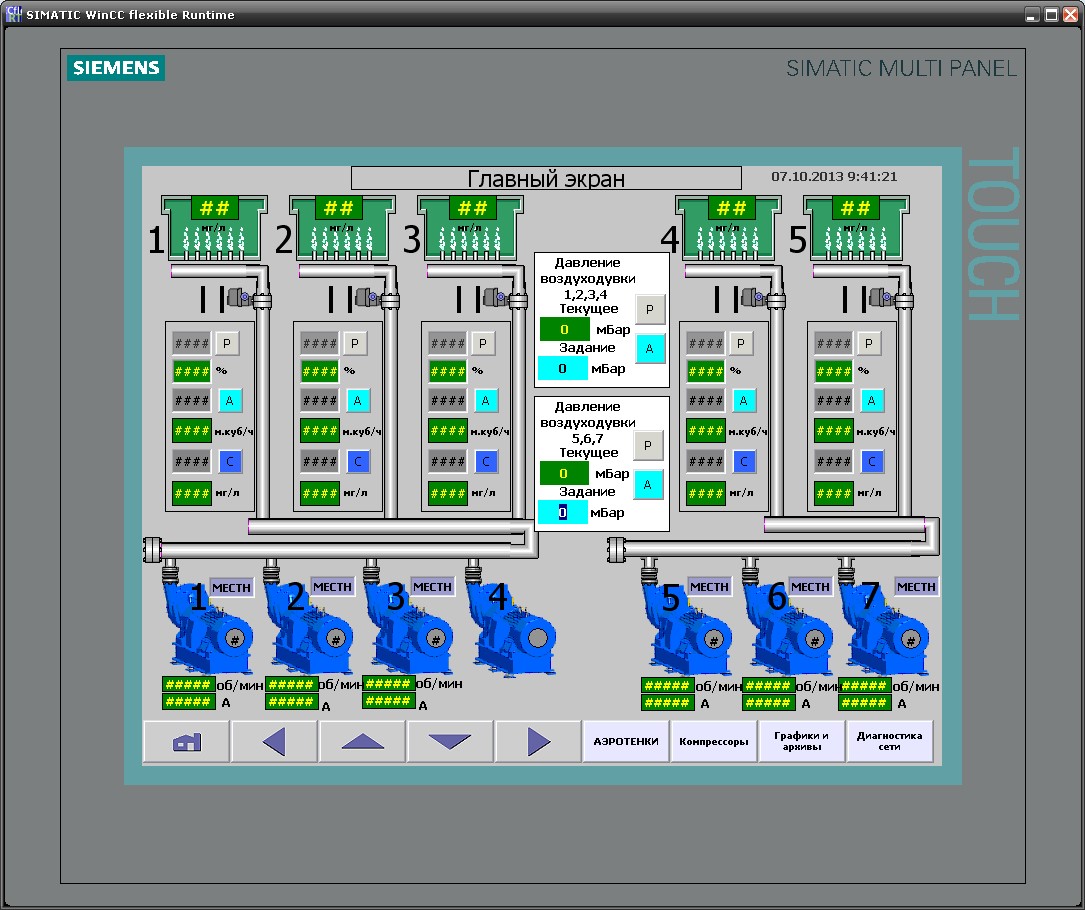
Task: Open the Диагностика сети screen
Action: (x=889, y=742)
